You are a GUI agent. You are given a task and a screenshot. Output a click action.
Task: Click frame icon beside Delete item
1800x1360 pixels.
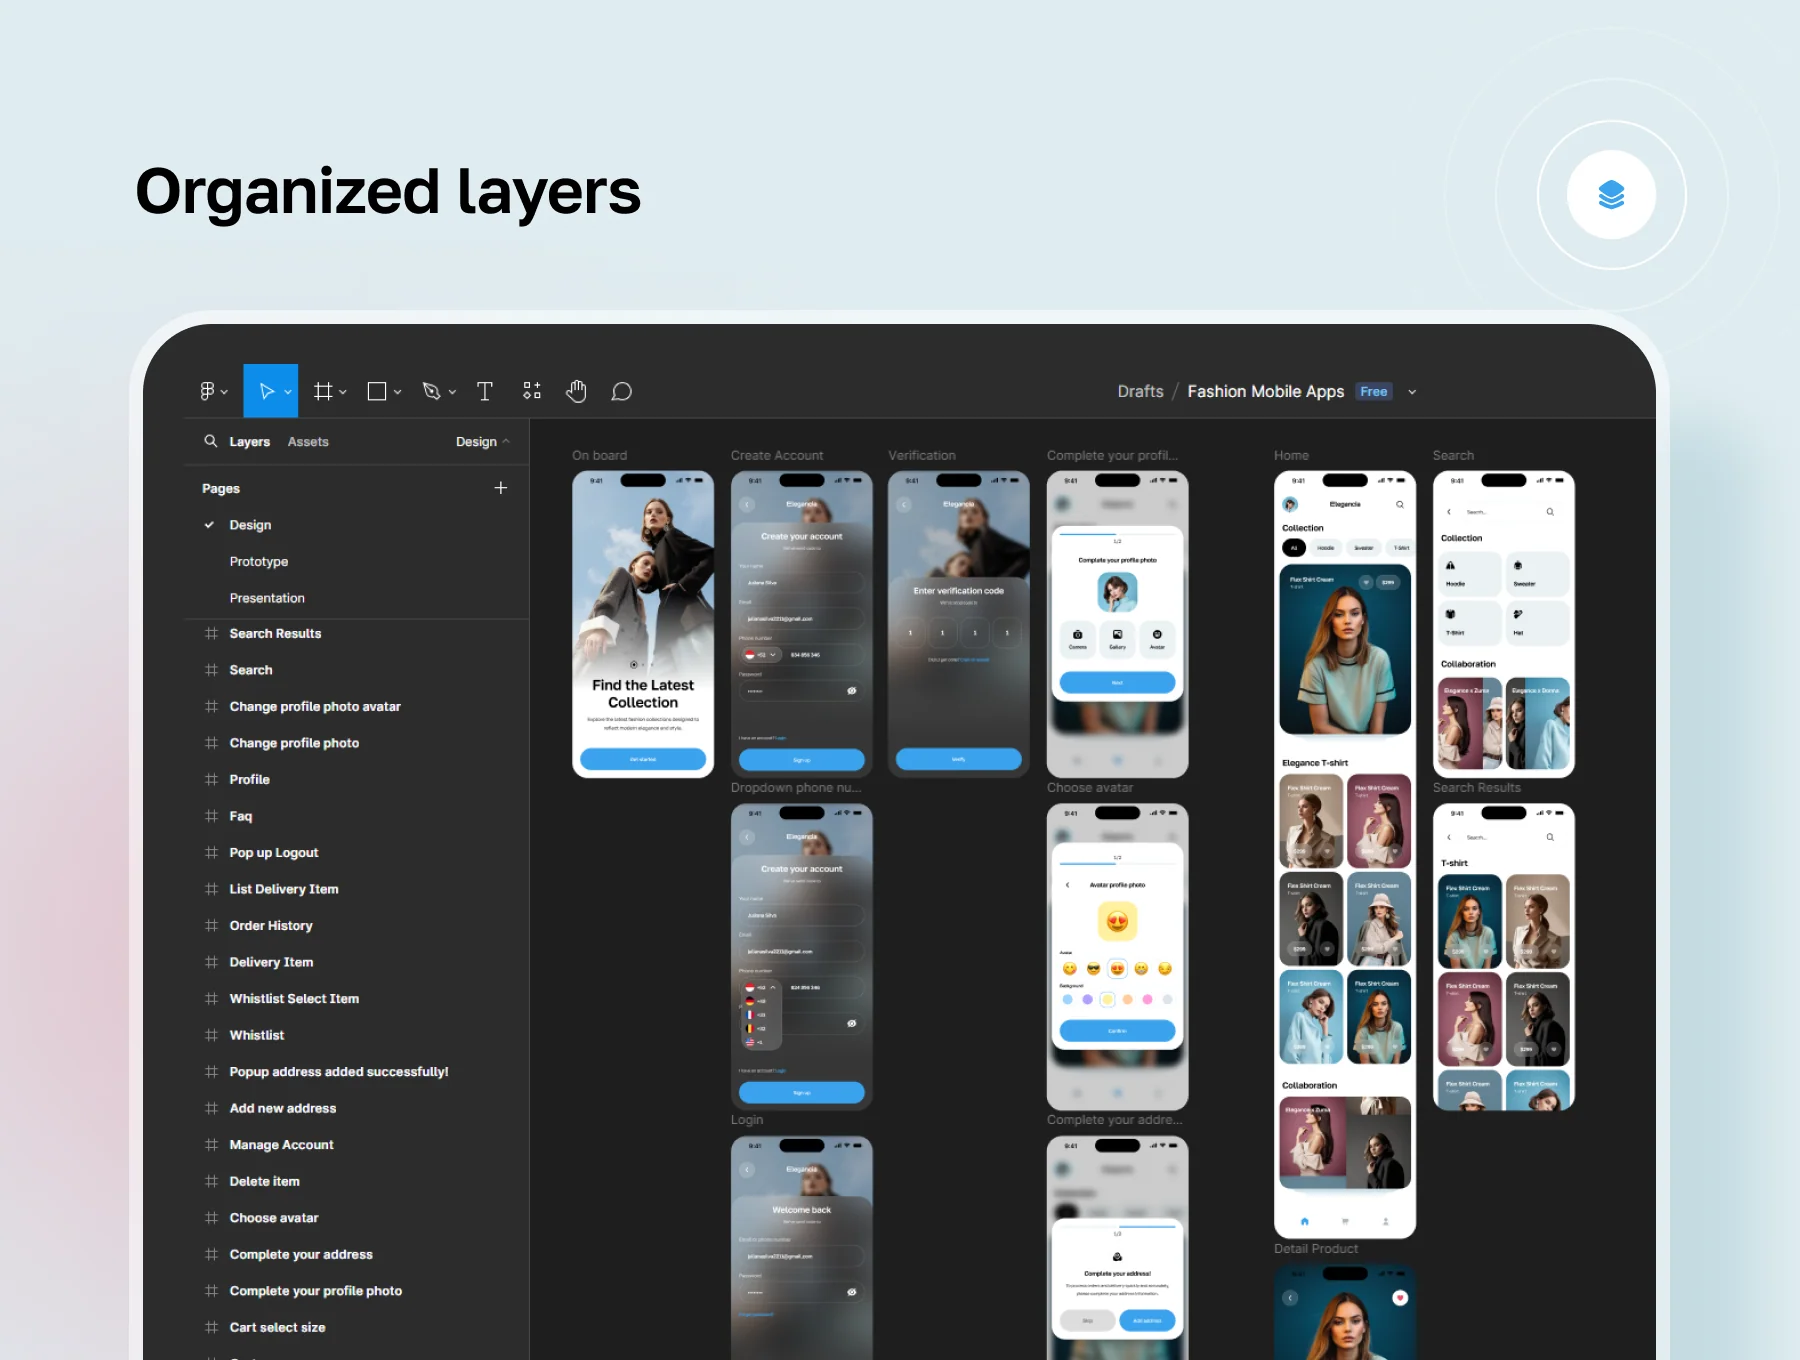click(x=211, y=1181)
